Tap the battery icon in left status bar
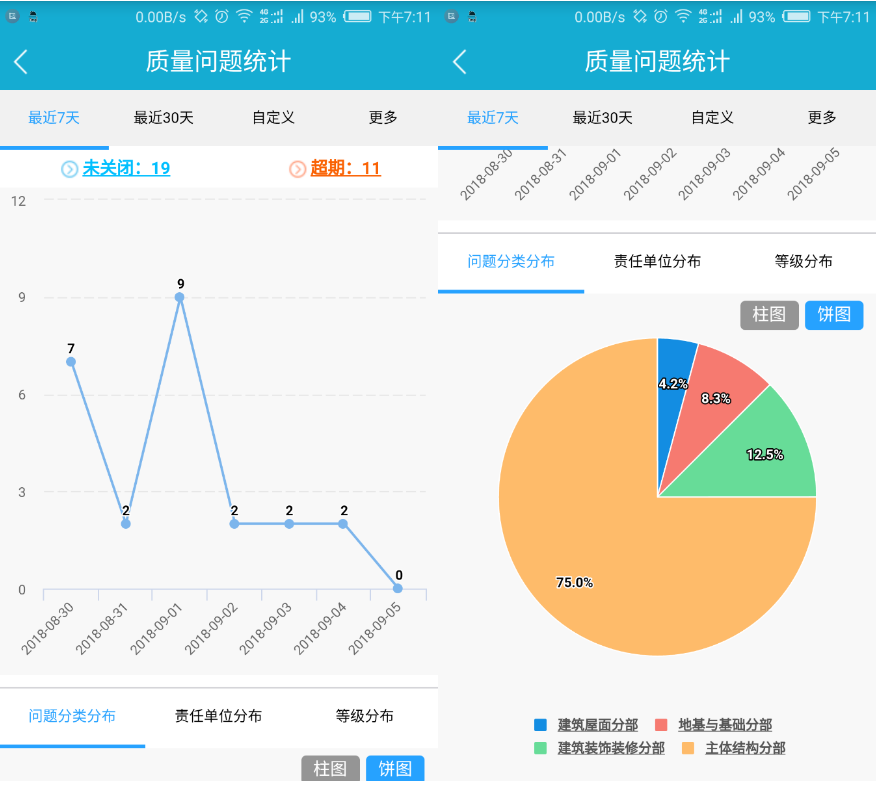This screenshot has height=787, width=876. click(357, 16)
